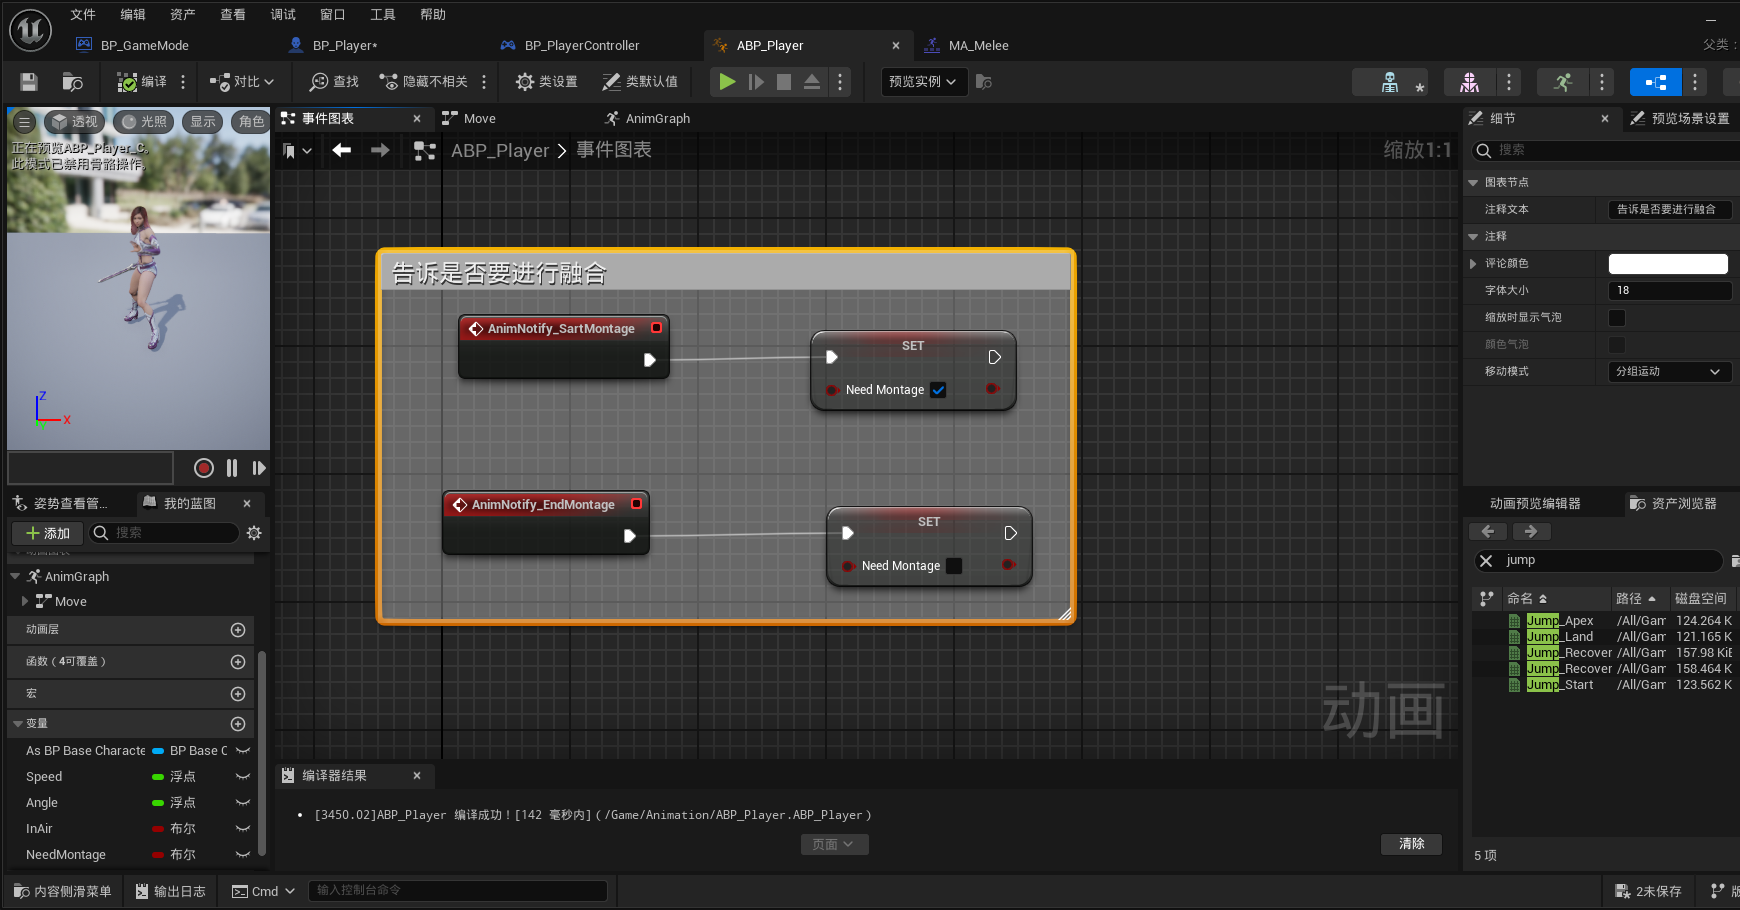Toggle visibility eye for Speed variable
1740x910 pixels.
242,777
